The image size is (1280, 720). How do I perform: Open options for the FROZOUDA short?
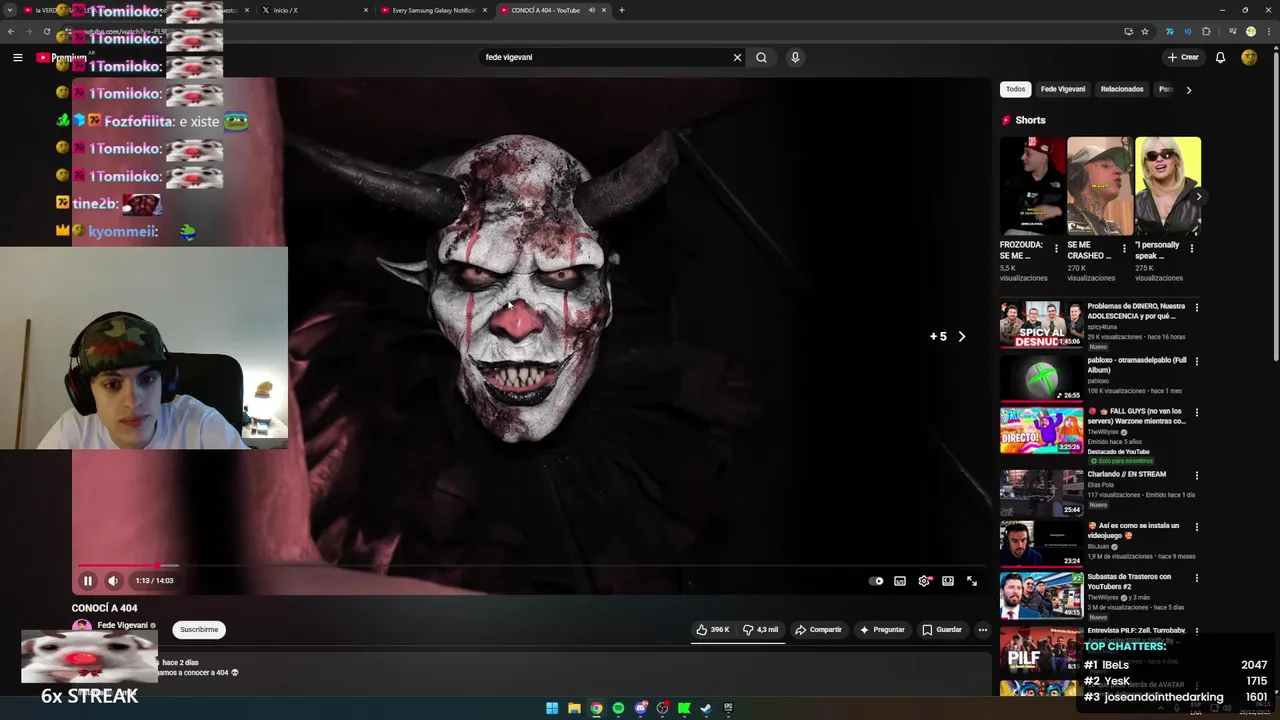(1056, 248)
